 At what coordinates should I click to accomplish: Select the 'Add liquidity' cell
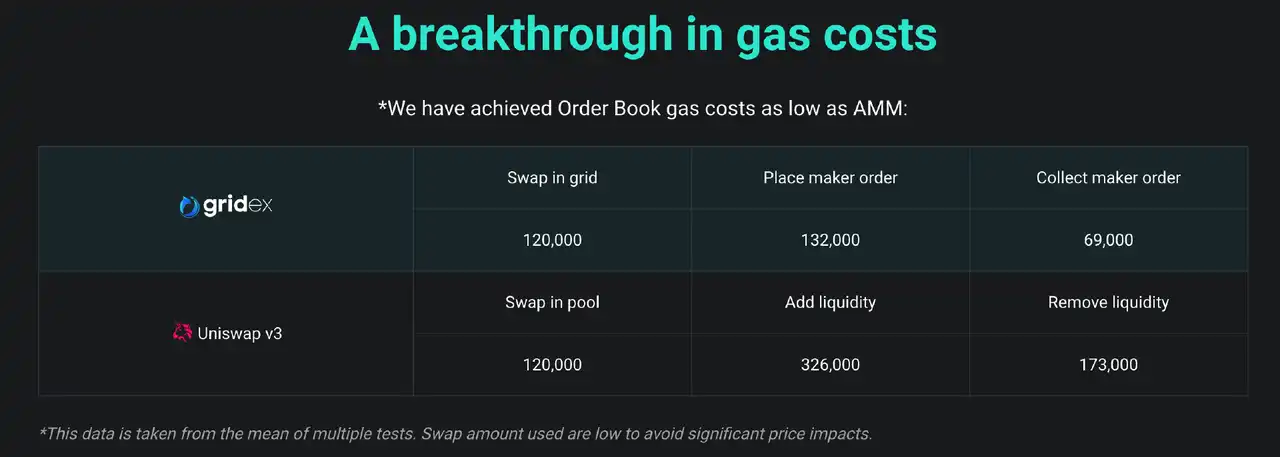pos(830,302)
